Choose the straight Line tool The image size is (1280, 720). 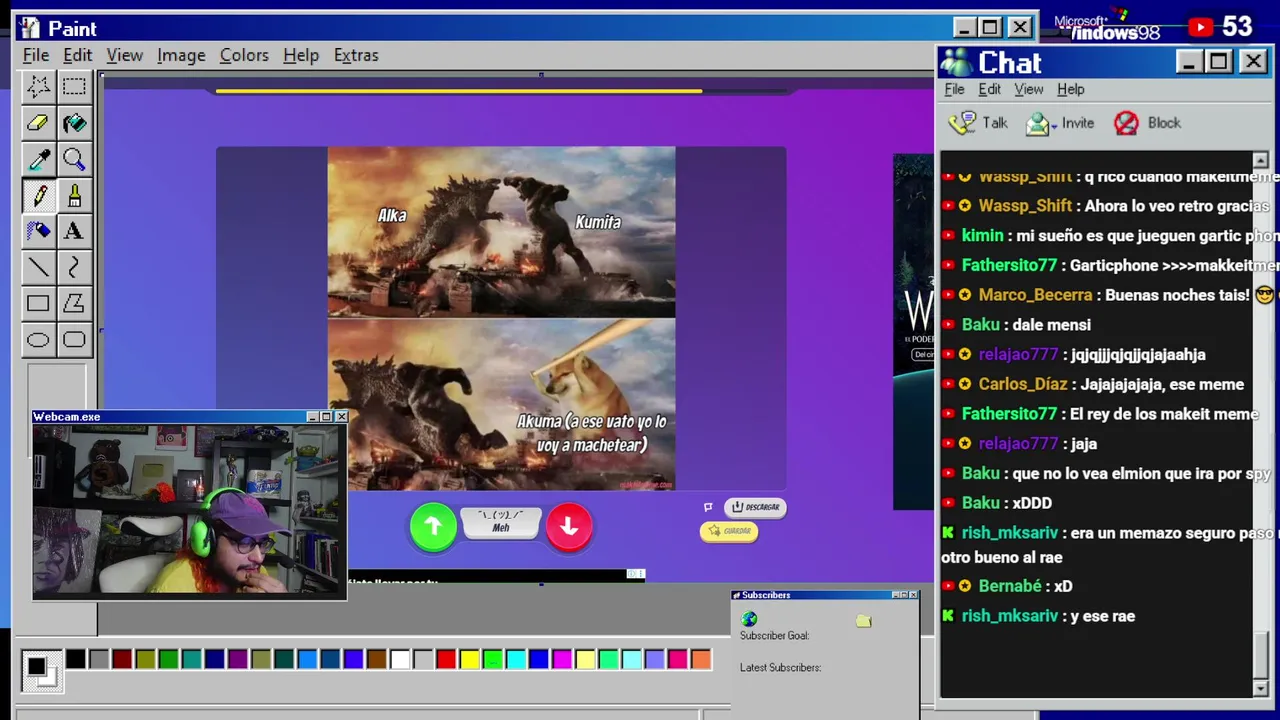(38, 267)
